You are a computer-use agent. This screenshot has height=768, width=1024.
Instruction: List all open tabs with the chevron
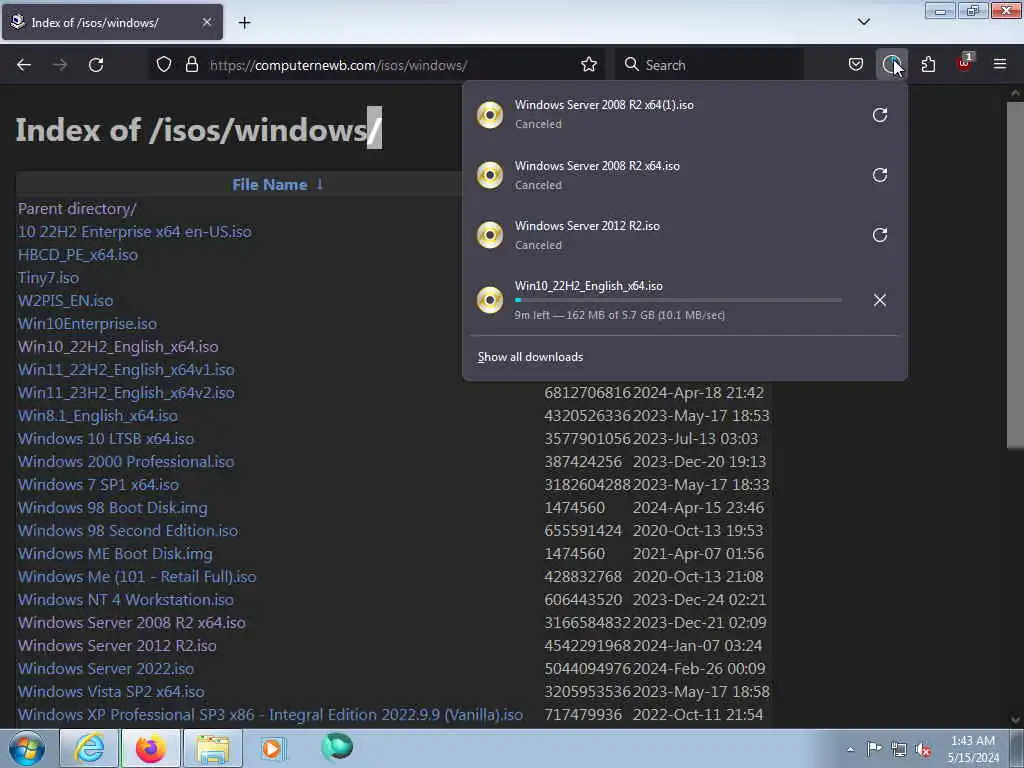tap(863, 22)
